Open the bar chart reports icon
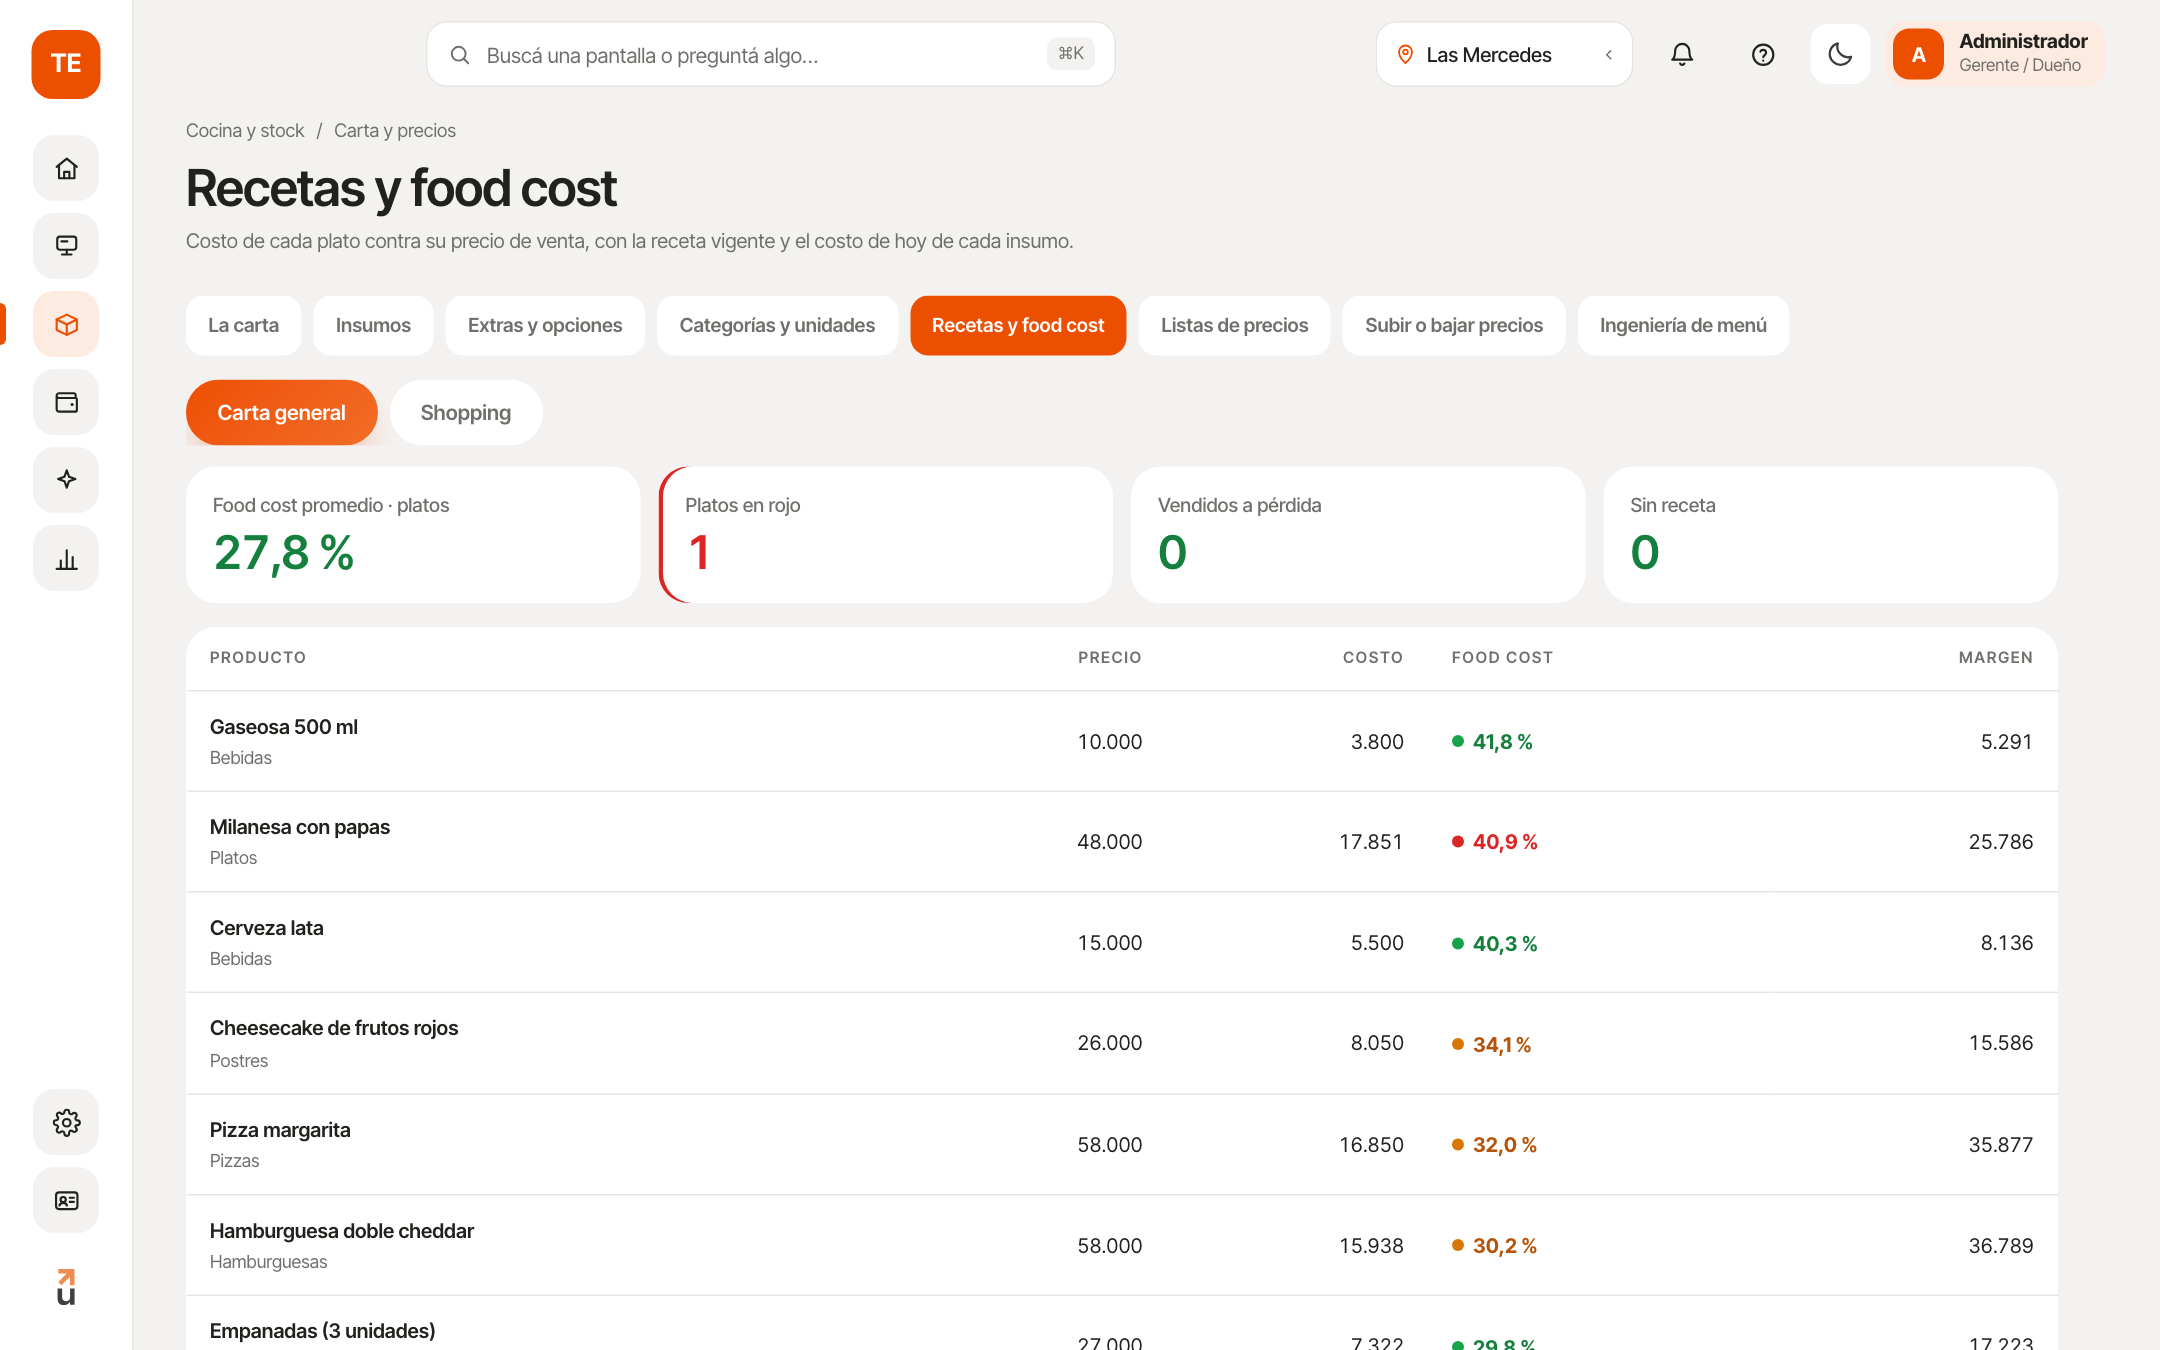The image size is (2160, 1350). [66, 558]
